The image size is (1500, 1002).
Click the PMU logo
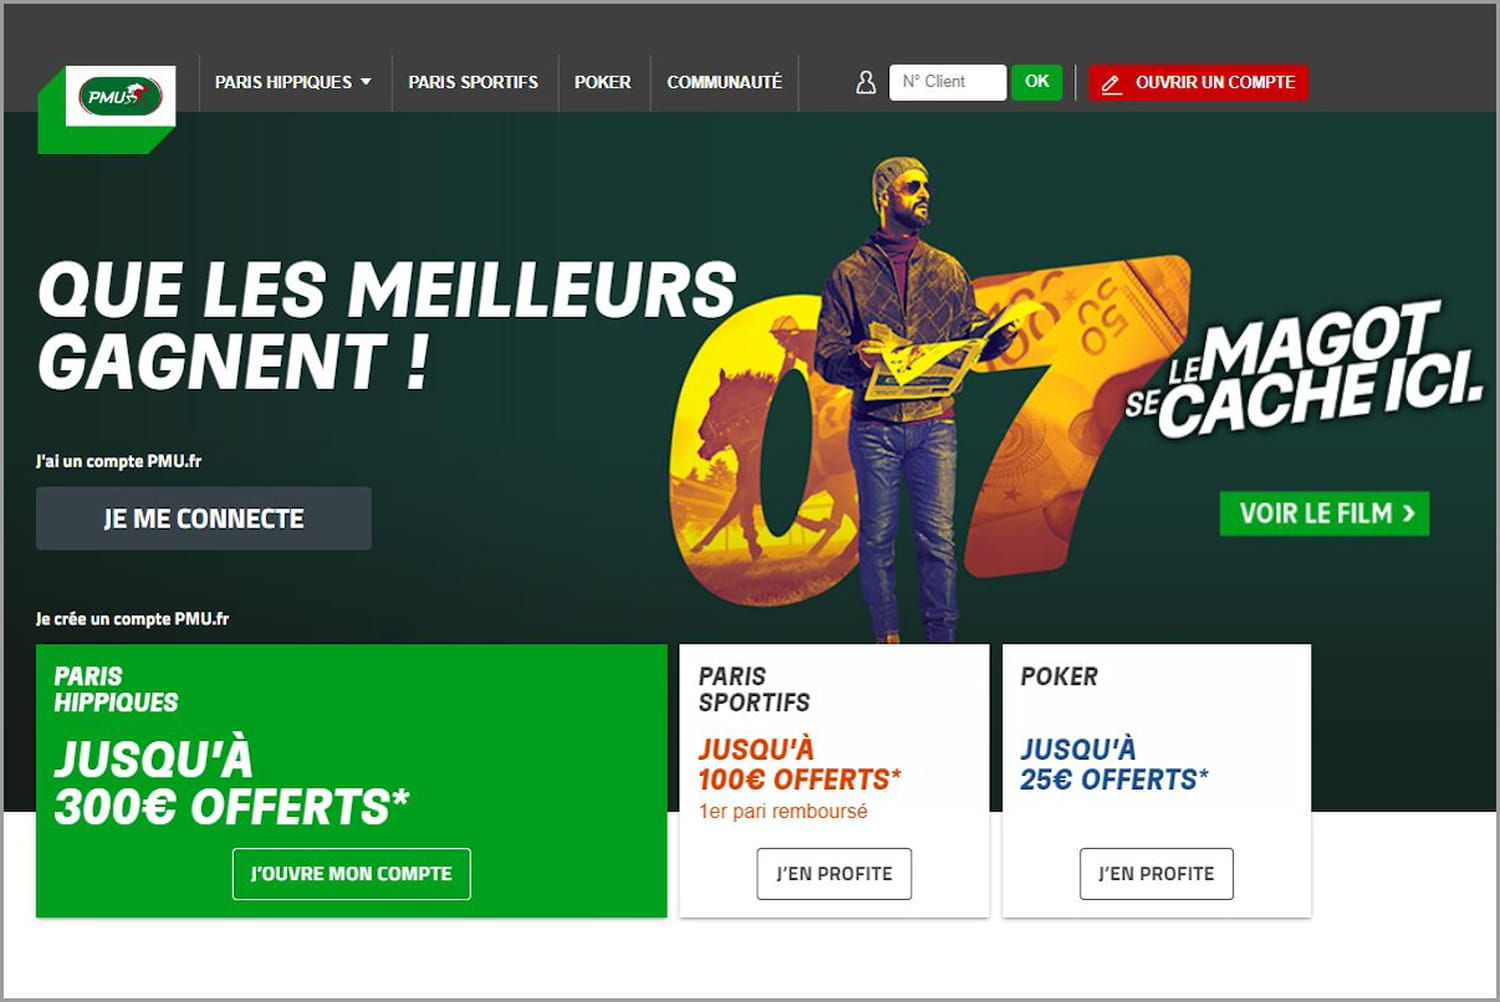click(120, 96)
